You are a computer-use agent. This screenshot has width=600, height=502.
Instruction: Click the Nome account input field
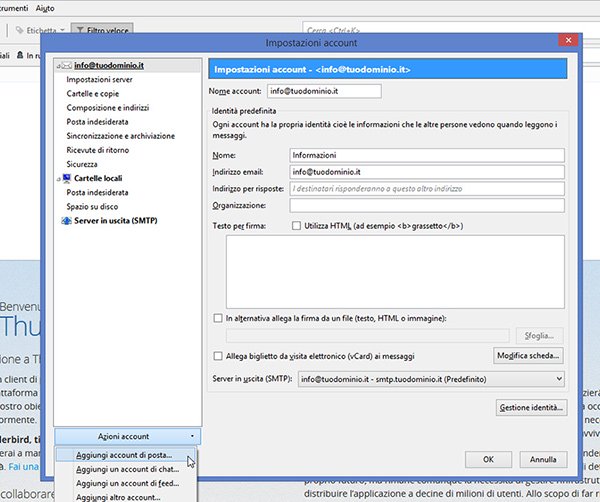click(324, 91)
